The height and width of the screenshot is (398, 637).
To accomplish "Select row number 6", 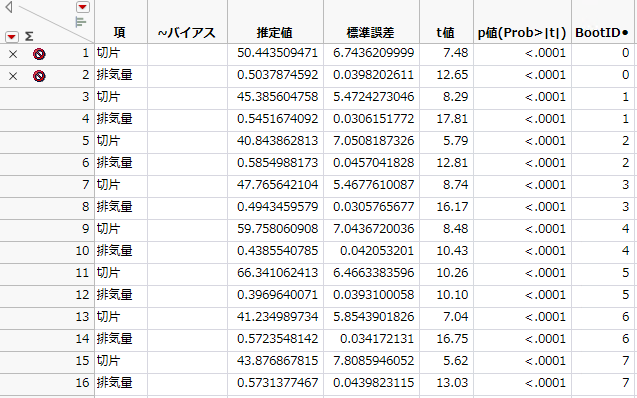I will [85, 162].
